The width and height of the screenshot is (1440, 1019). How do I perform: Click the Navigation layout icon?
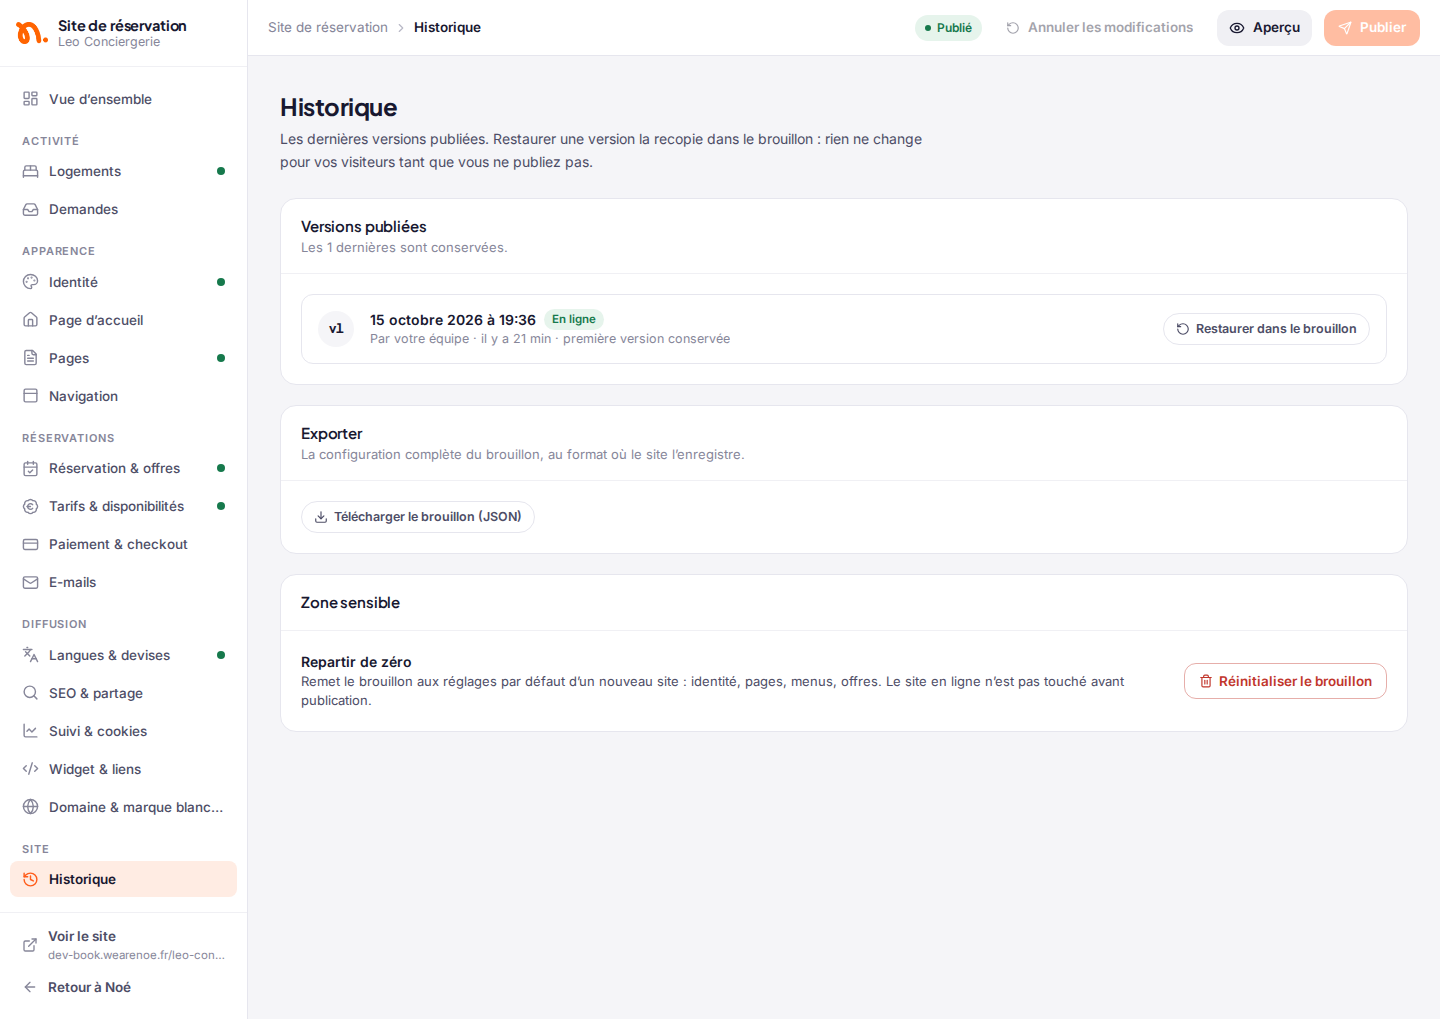[31, 396]
